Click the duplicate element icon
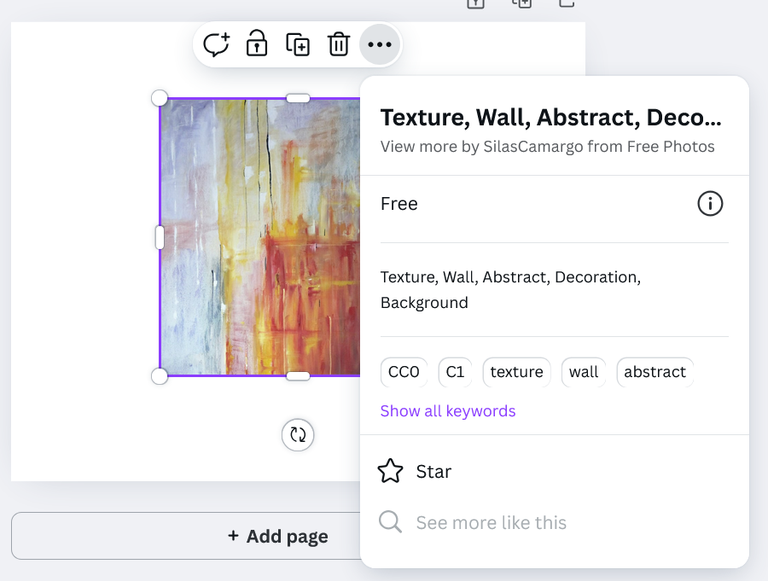 (298, 45)
